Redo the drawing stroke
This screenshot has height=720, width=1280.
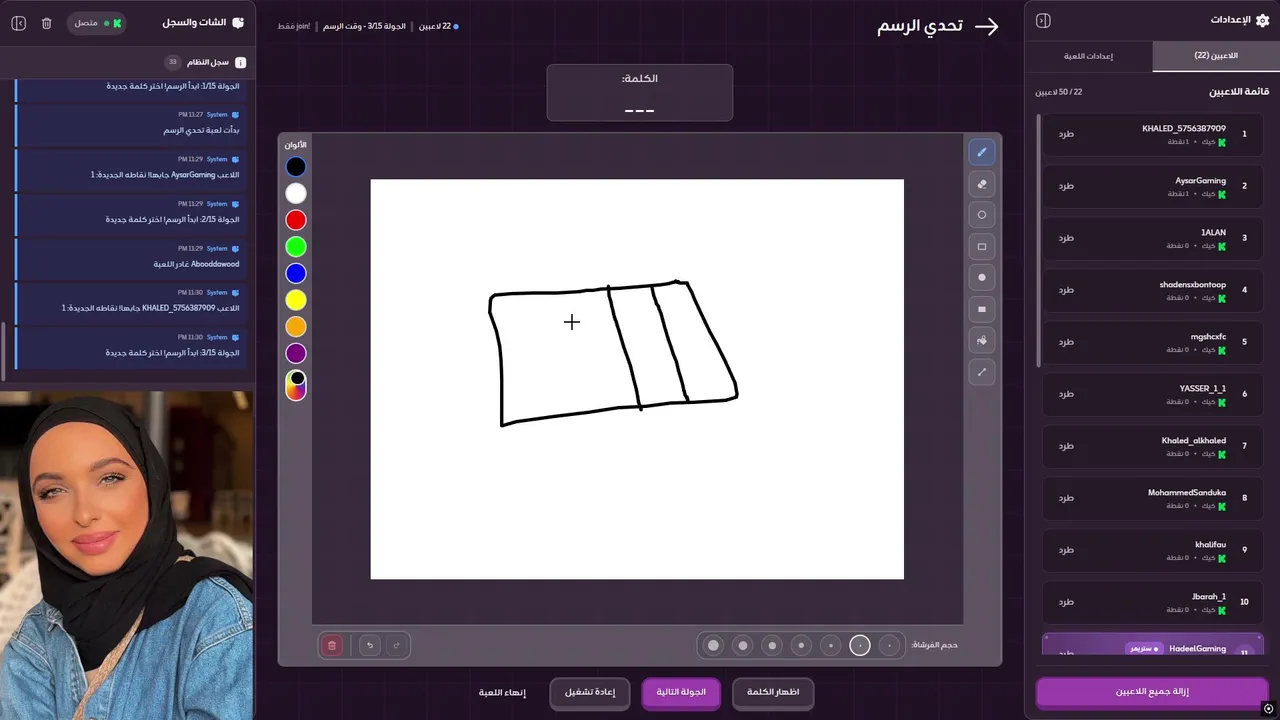pyautogui.click(x=396, y=645)
